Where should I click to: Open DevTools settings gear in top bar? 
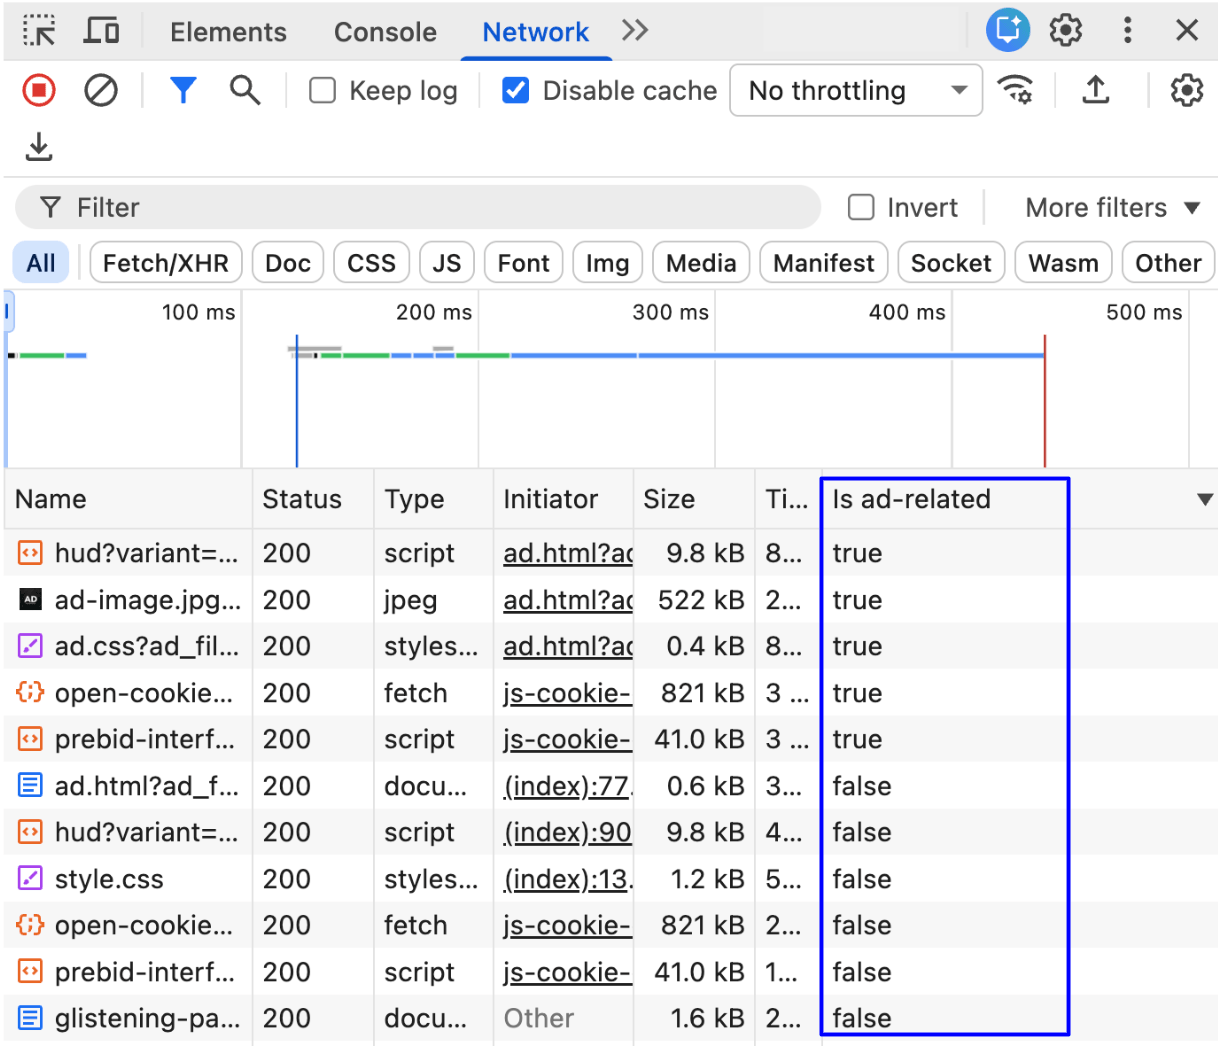click(1066, 30)
